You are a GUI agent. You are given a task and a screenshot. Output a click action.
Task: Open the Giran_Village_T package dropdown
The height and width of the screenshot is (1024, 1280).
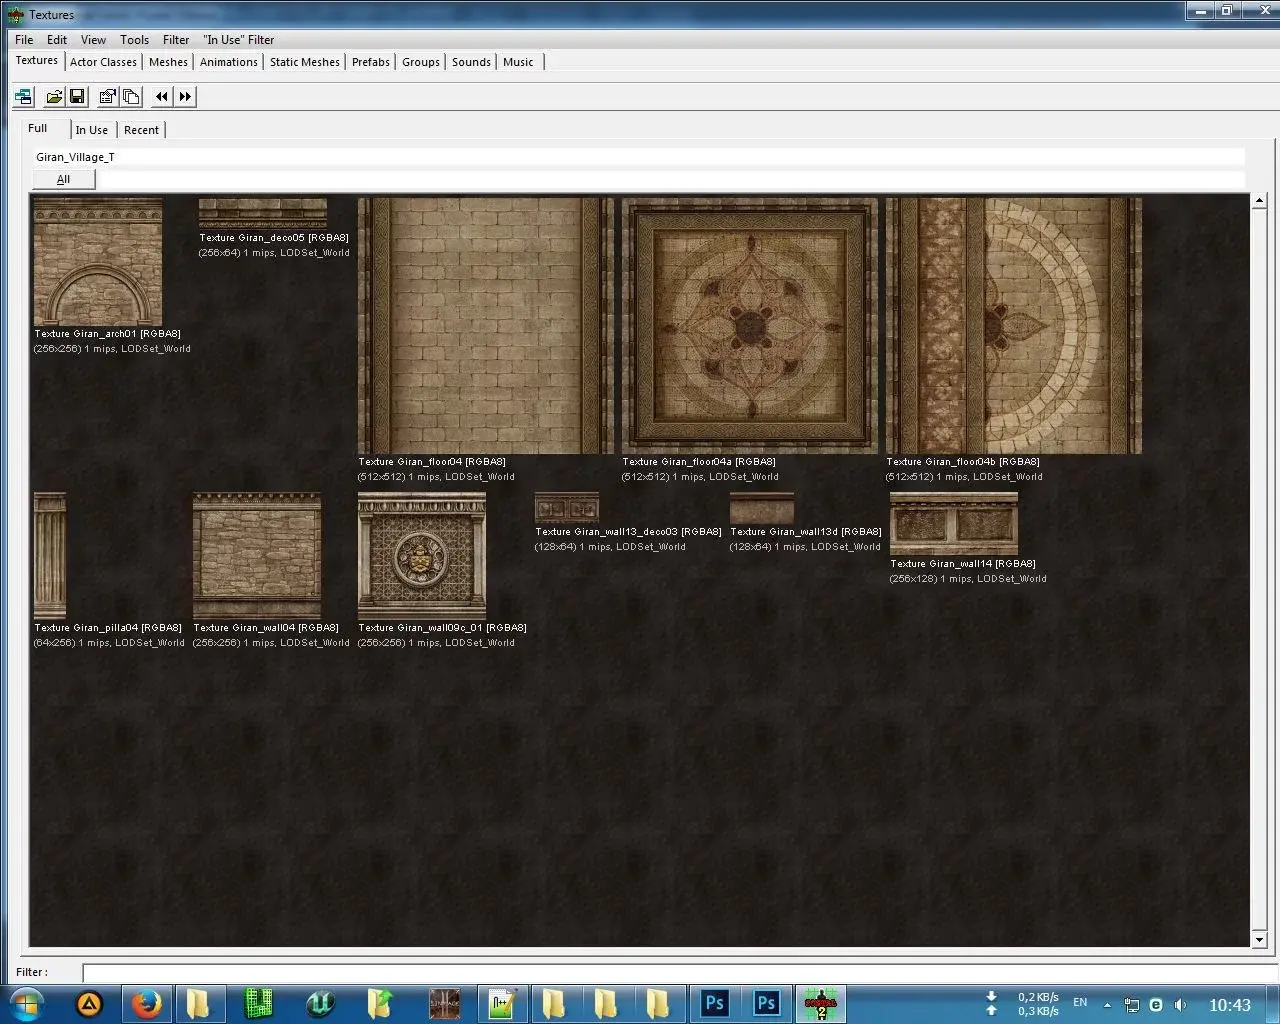pos(639,157)
